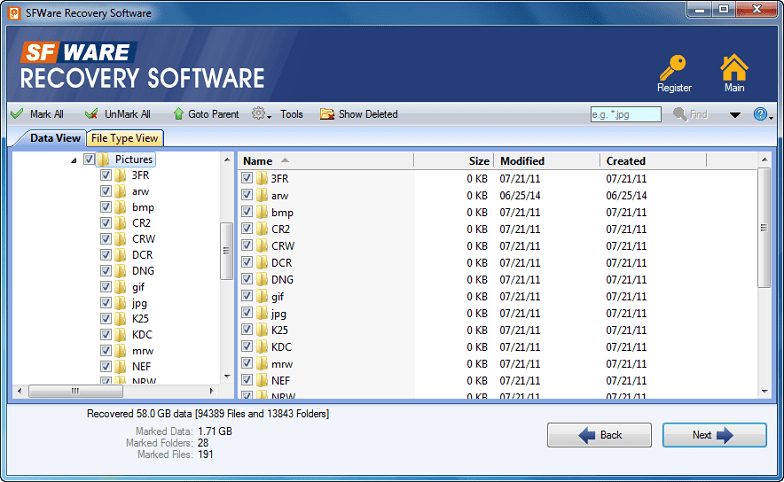Uncheck the Pictures checkbox in the tree
This screenshot has width=784, height=482.
point(89,159)
